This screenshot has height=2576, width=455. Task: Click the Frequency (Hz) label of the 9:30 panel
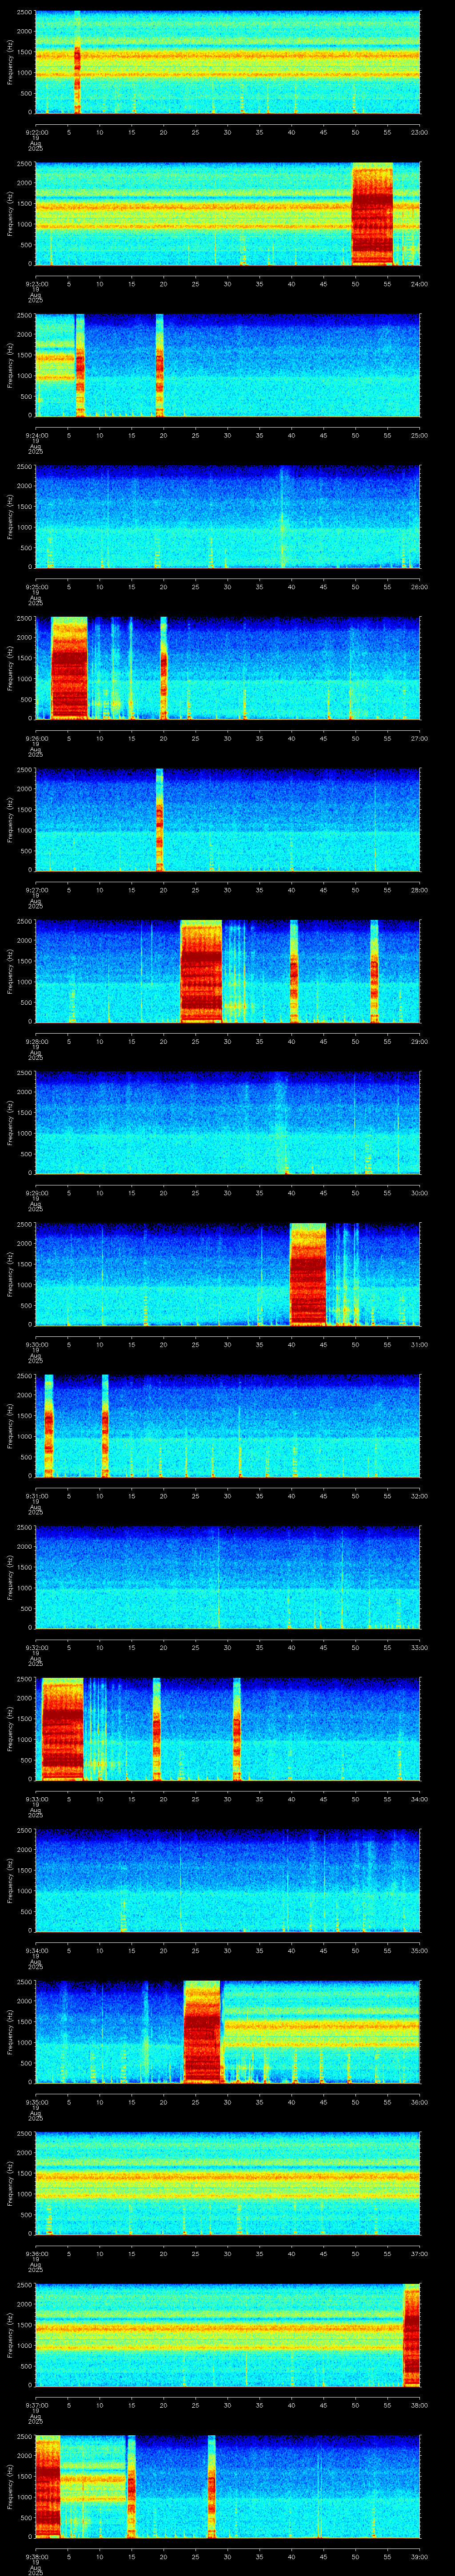[x=10, y=1275]
